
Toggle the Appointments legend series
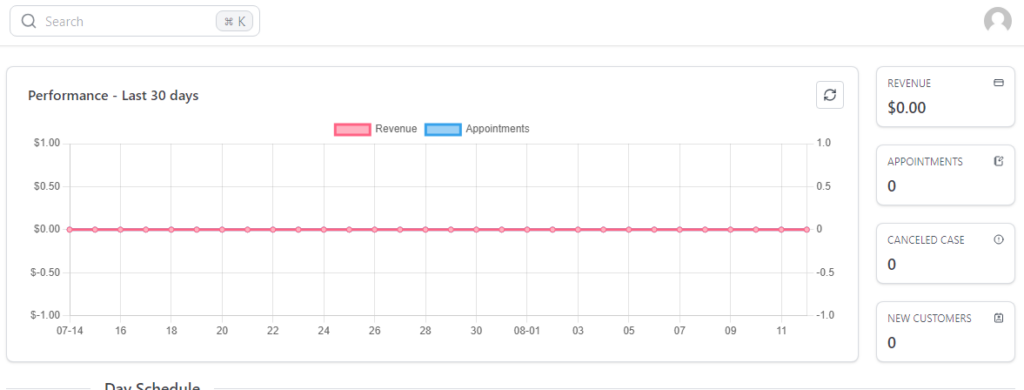[x=477, y=129]
